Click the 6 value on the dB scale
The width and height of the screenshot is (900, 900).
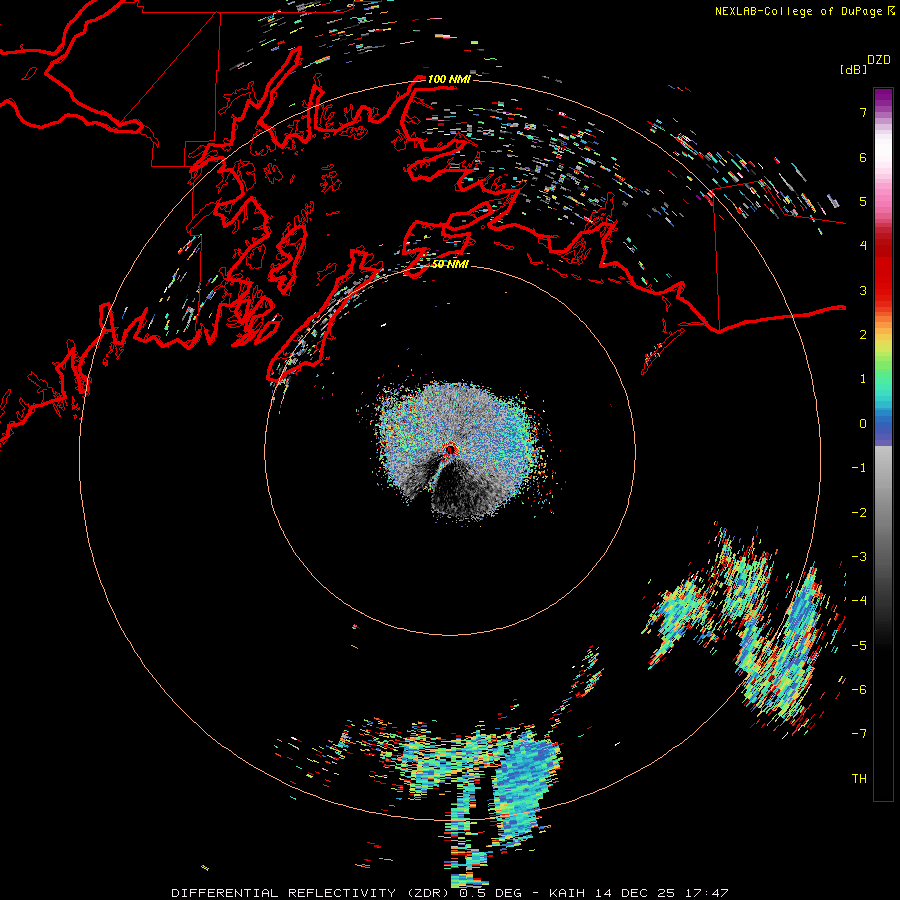coord(863,157)
